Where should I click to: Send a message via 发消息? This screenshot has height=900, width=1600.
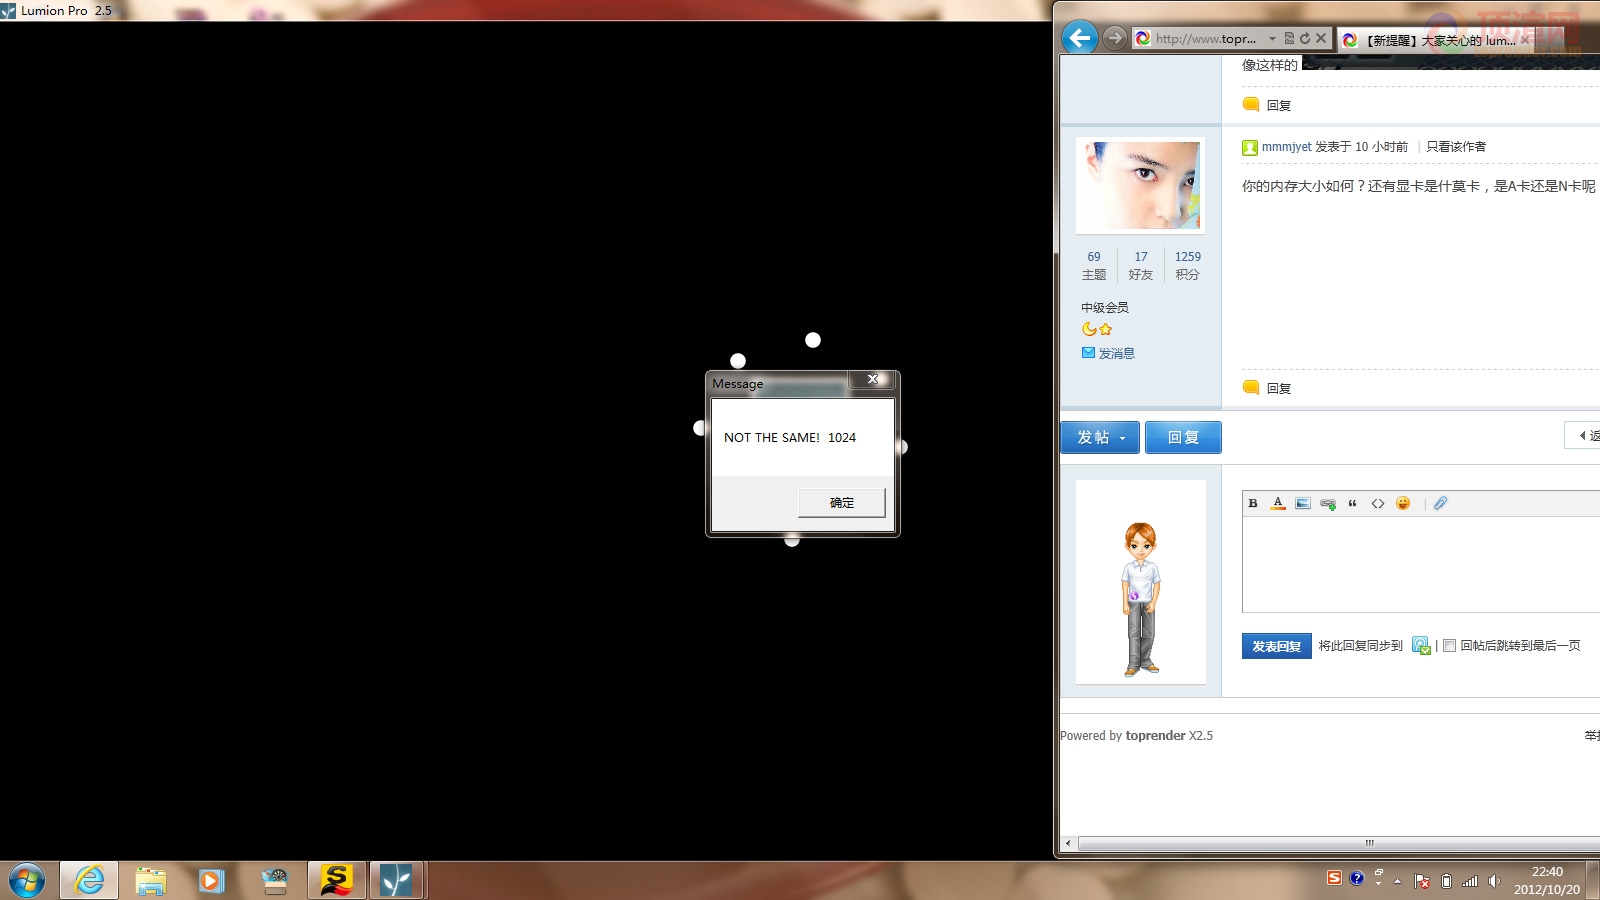tap(1108, 353)
